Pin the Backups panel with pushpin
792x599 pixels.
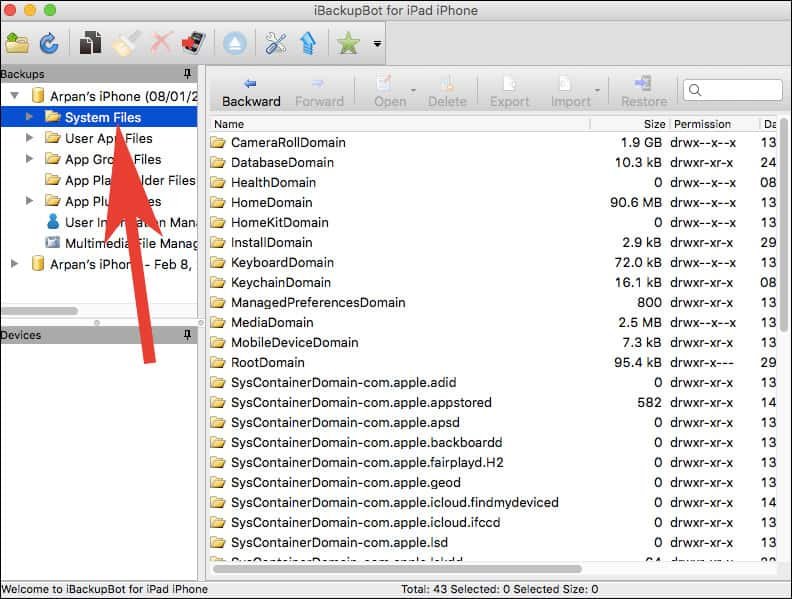click(x=187, y=75)
